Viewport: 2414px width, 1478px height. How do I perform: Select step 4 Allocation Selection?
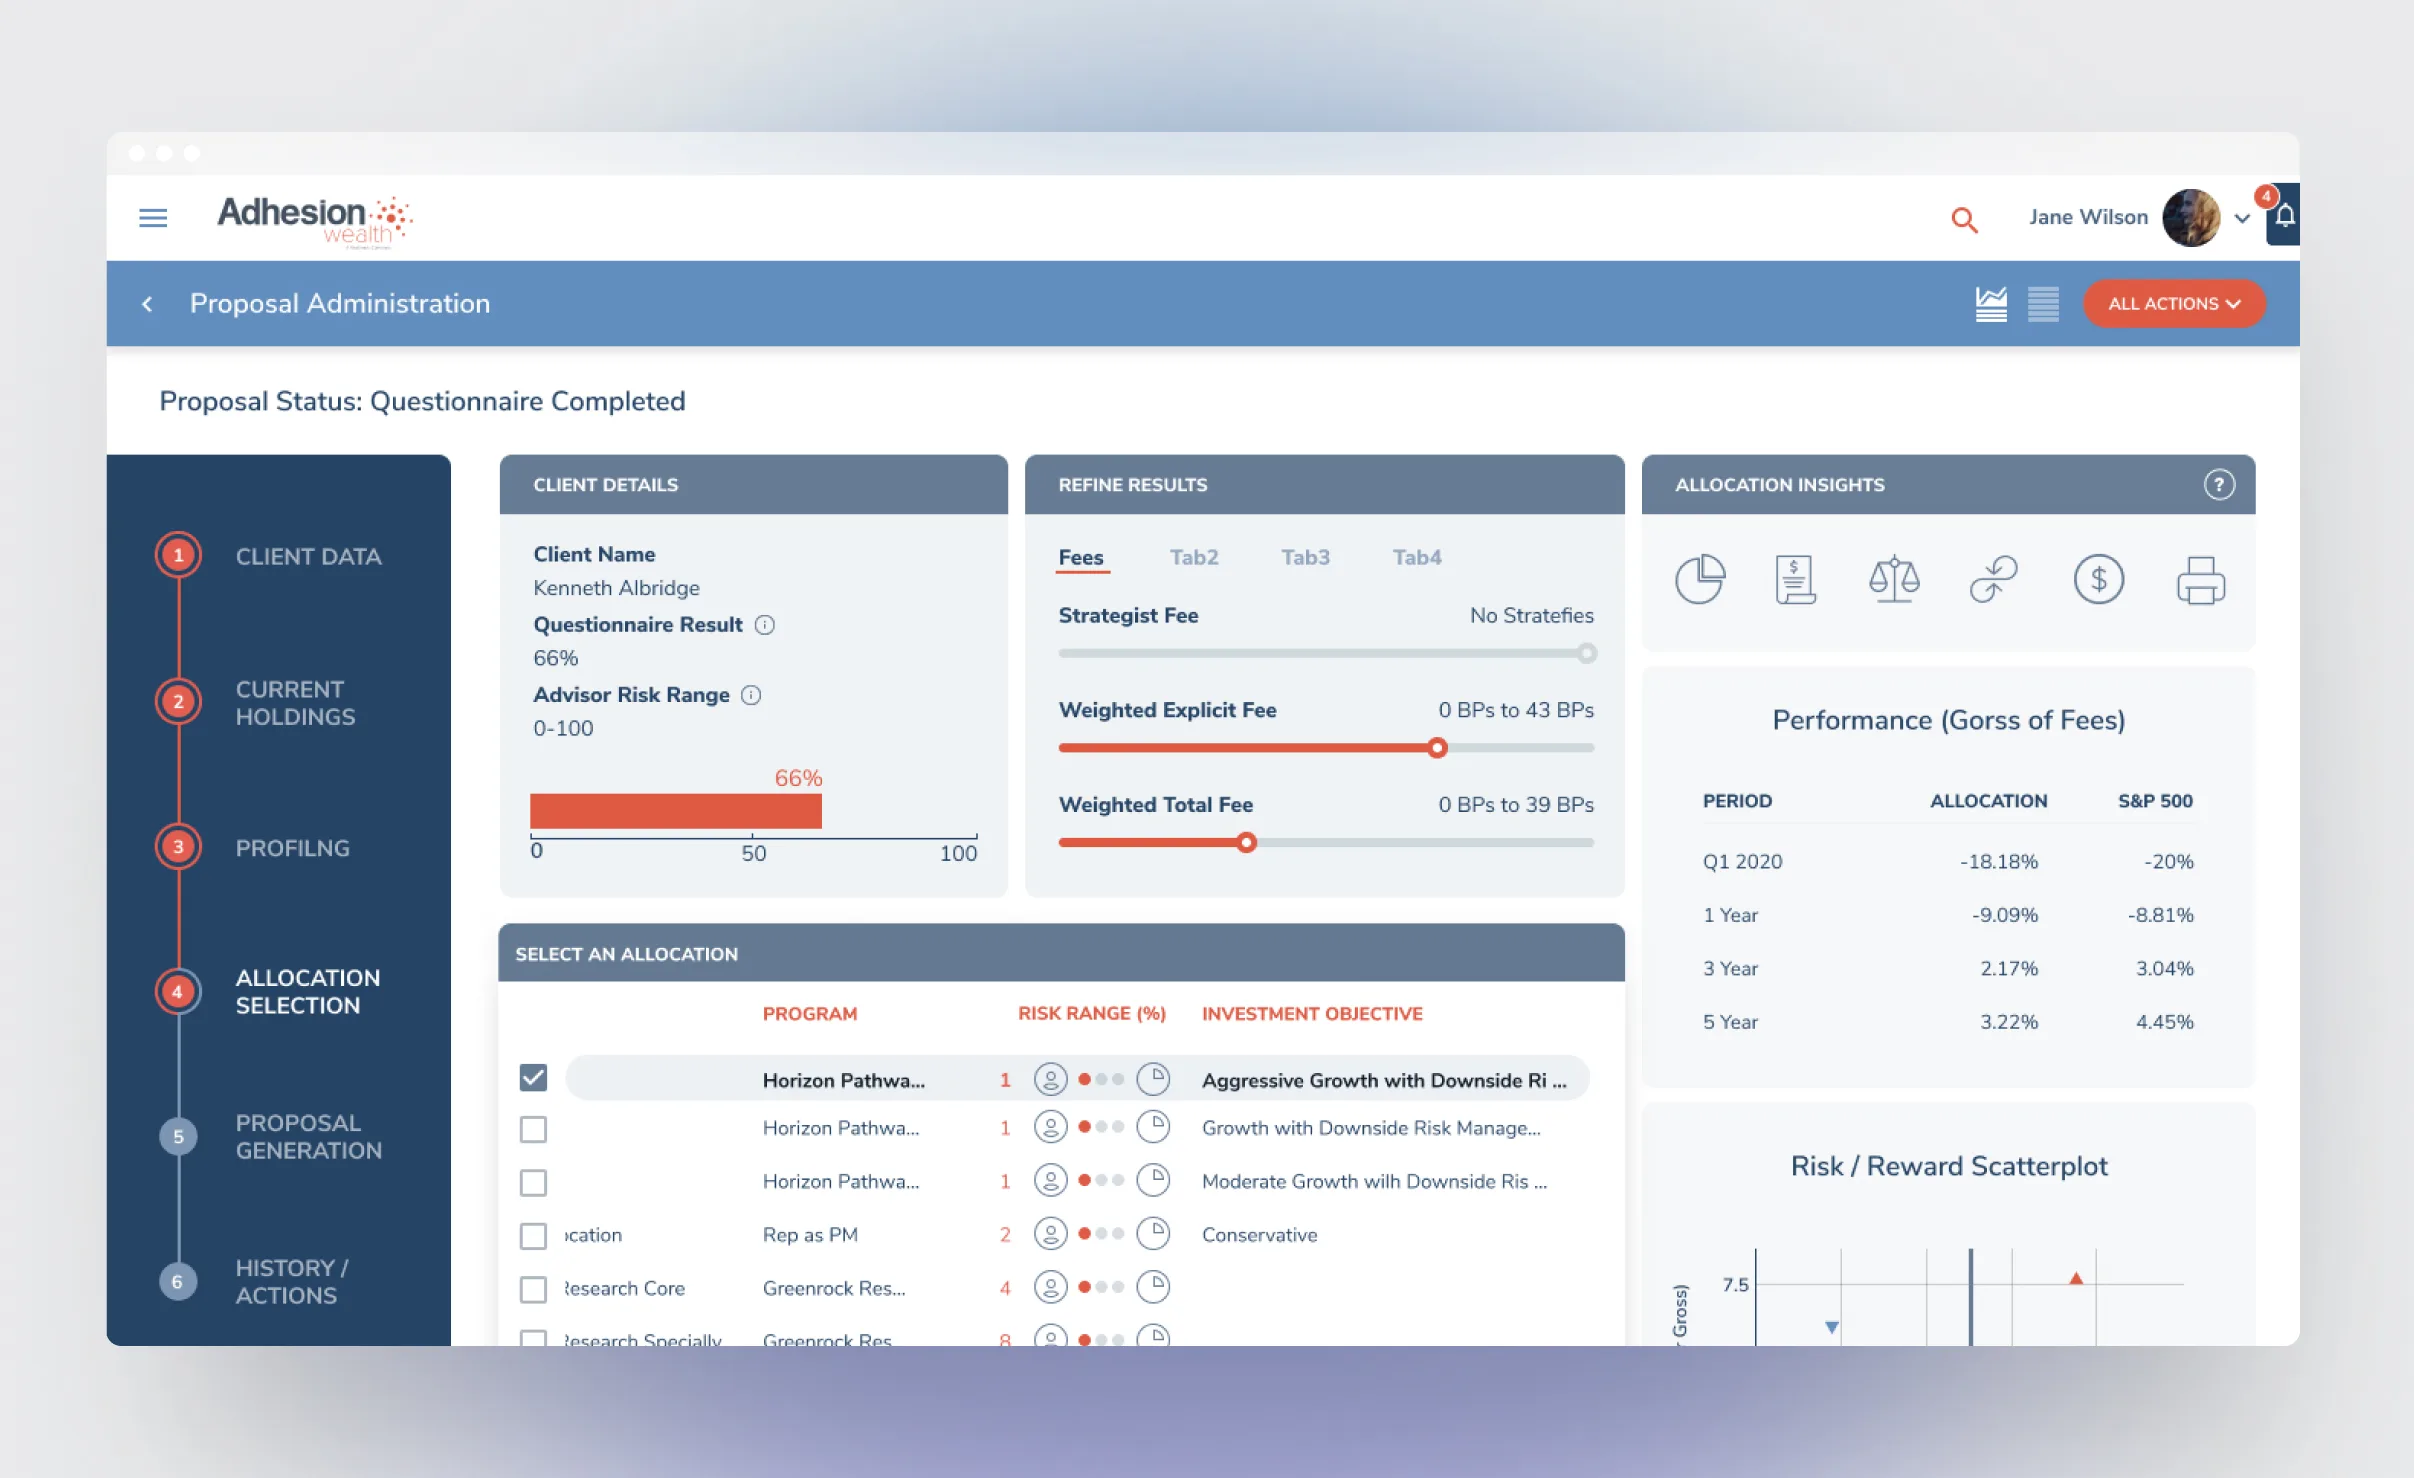click(178, 992)
